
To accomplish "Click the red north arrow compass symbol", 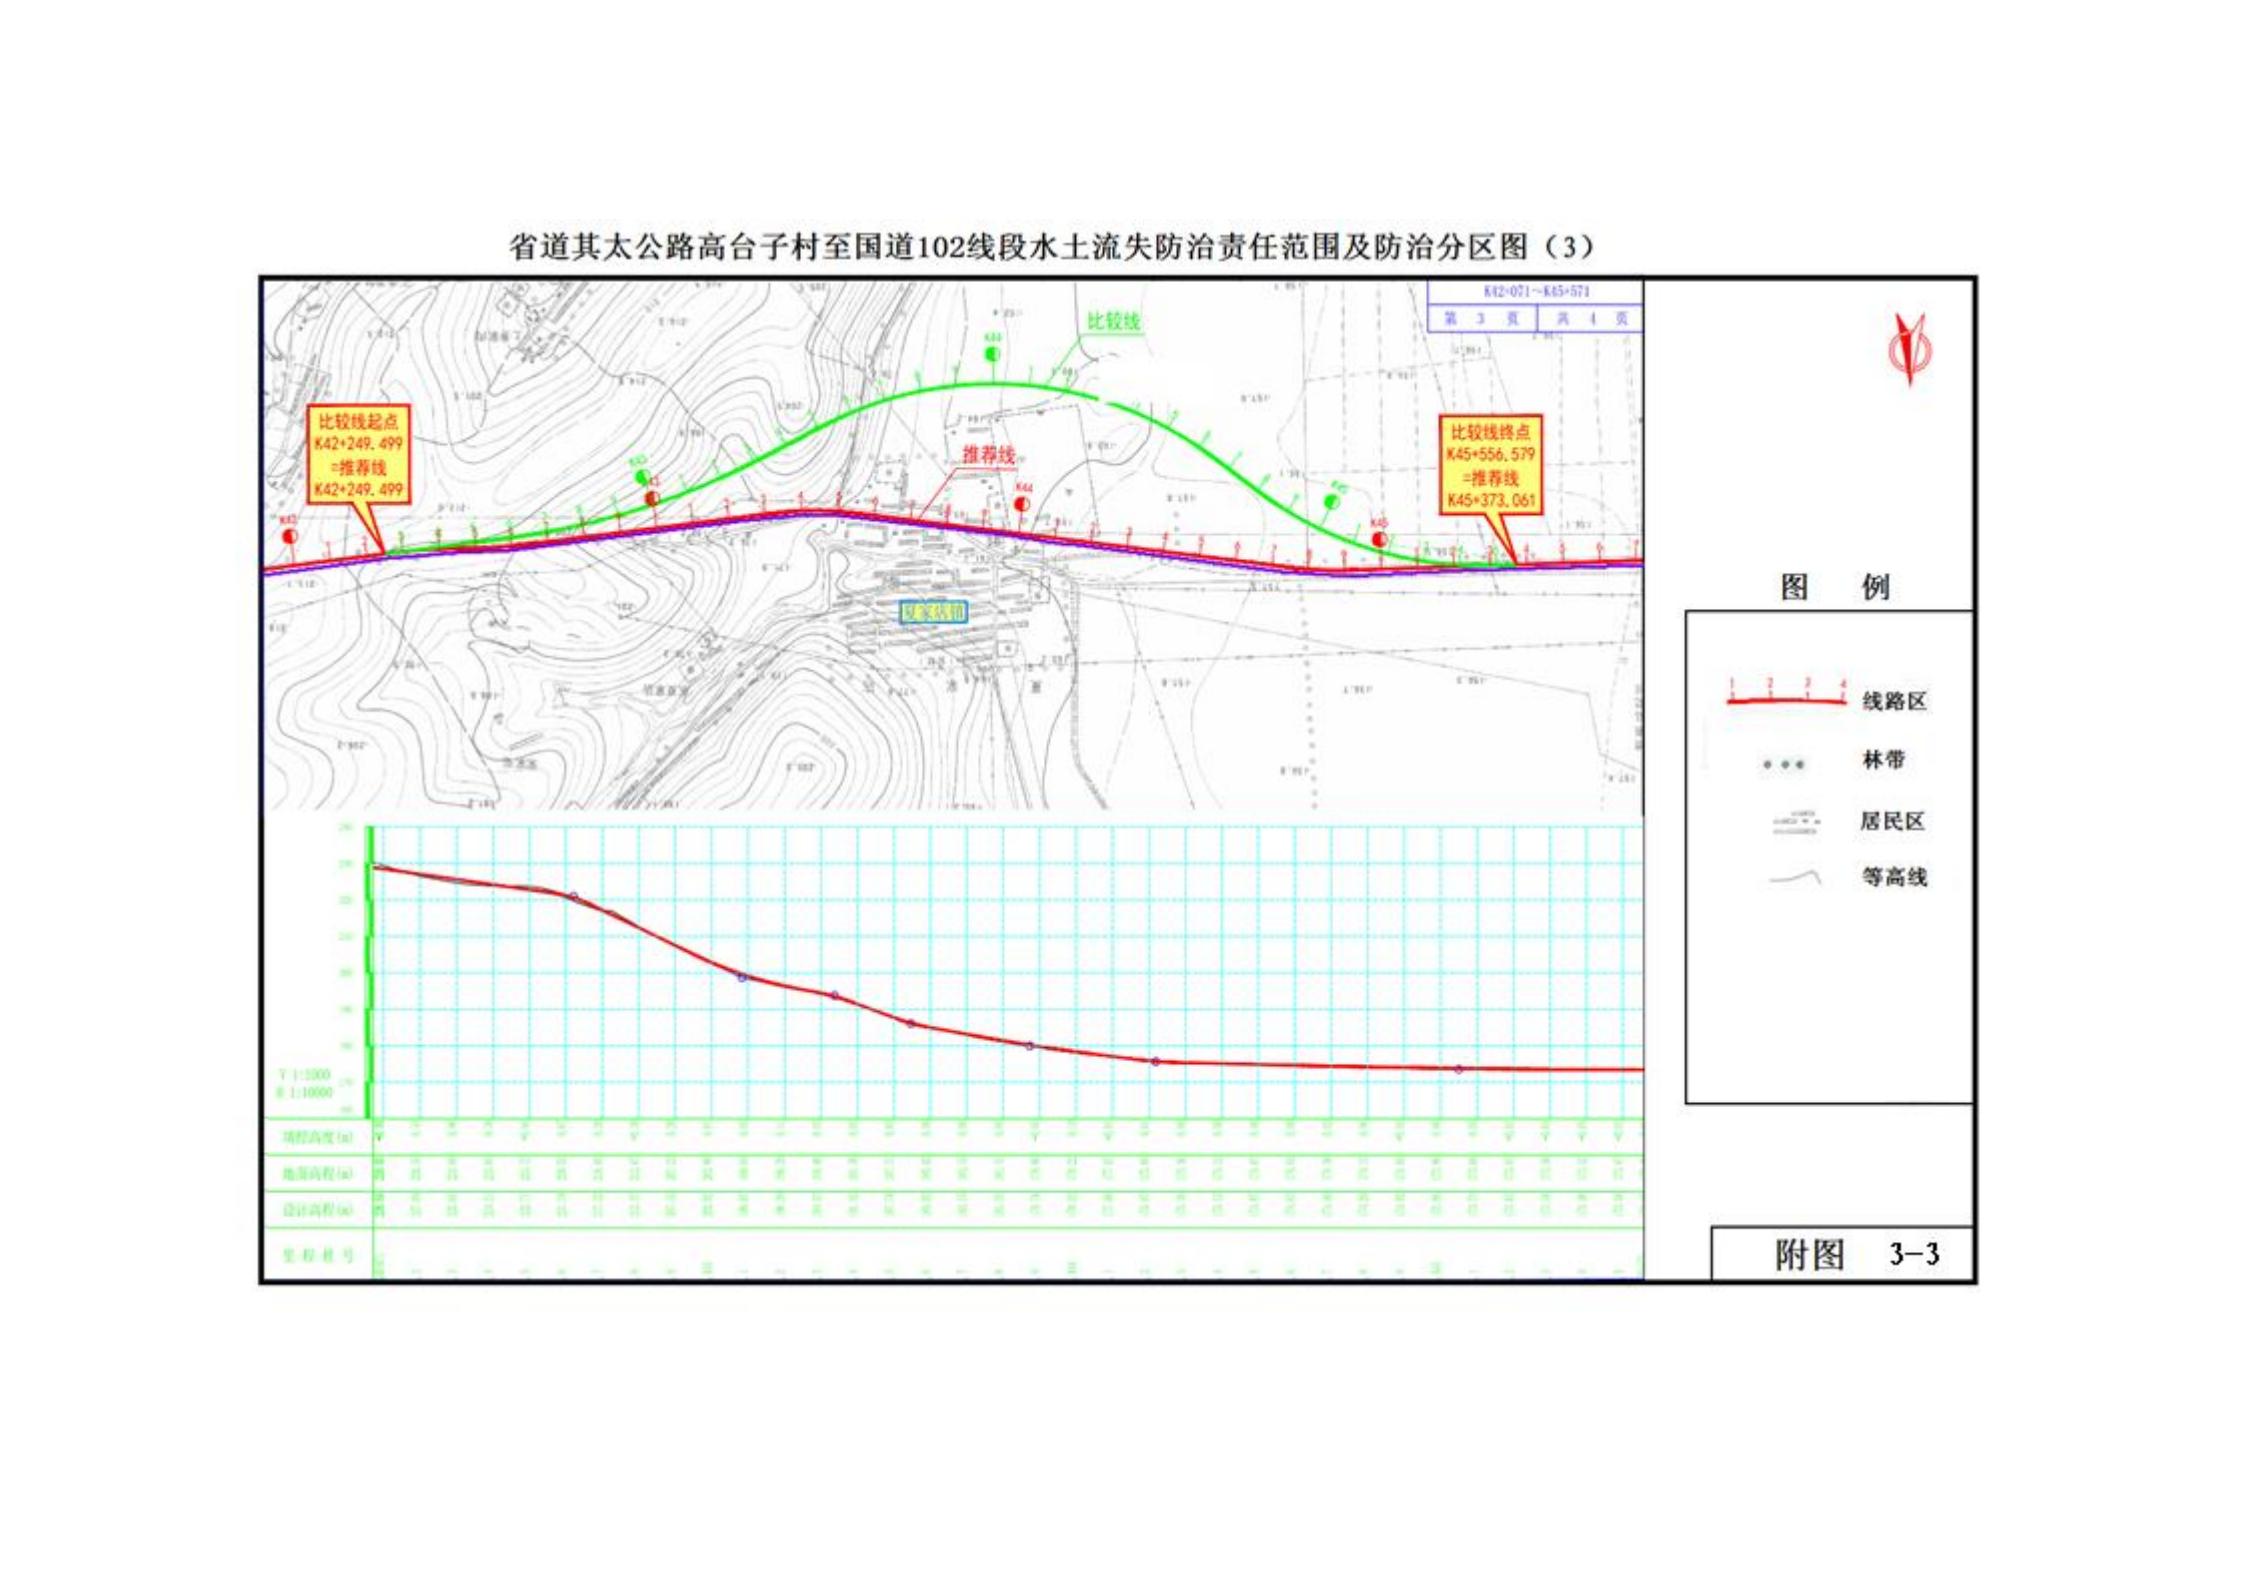I will point(1908,350).
